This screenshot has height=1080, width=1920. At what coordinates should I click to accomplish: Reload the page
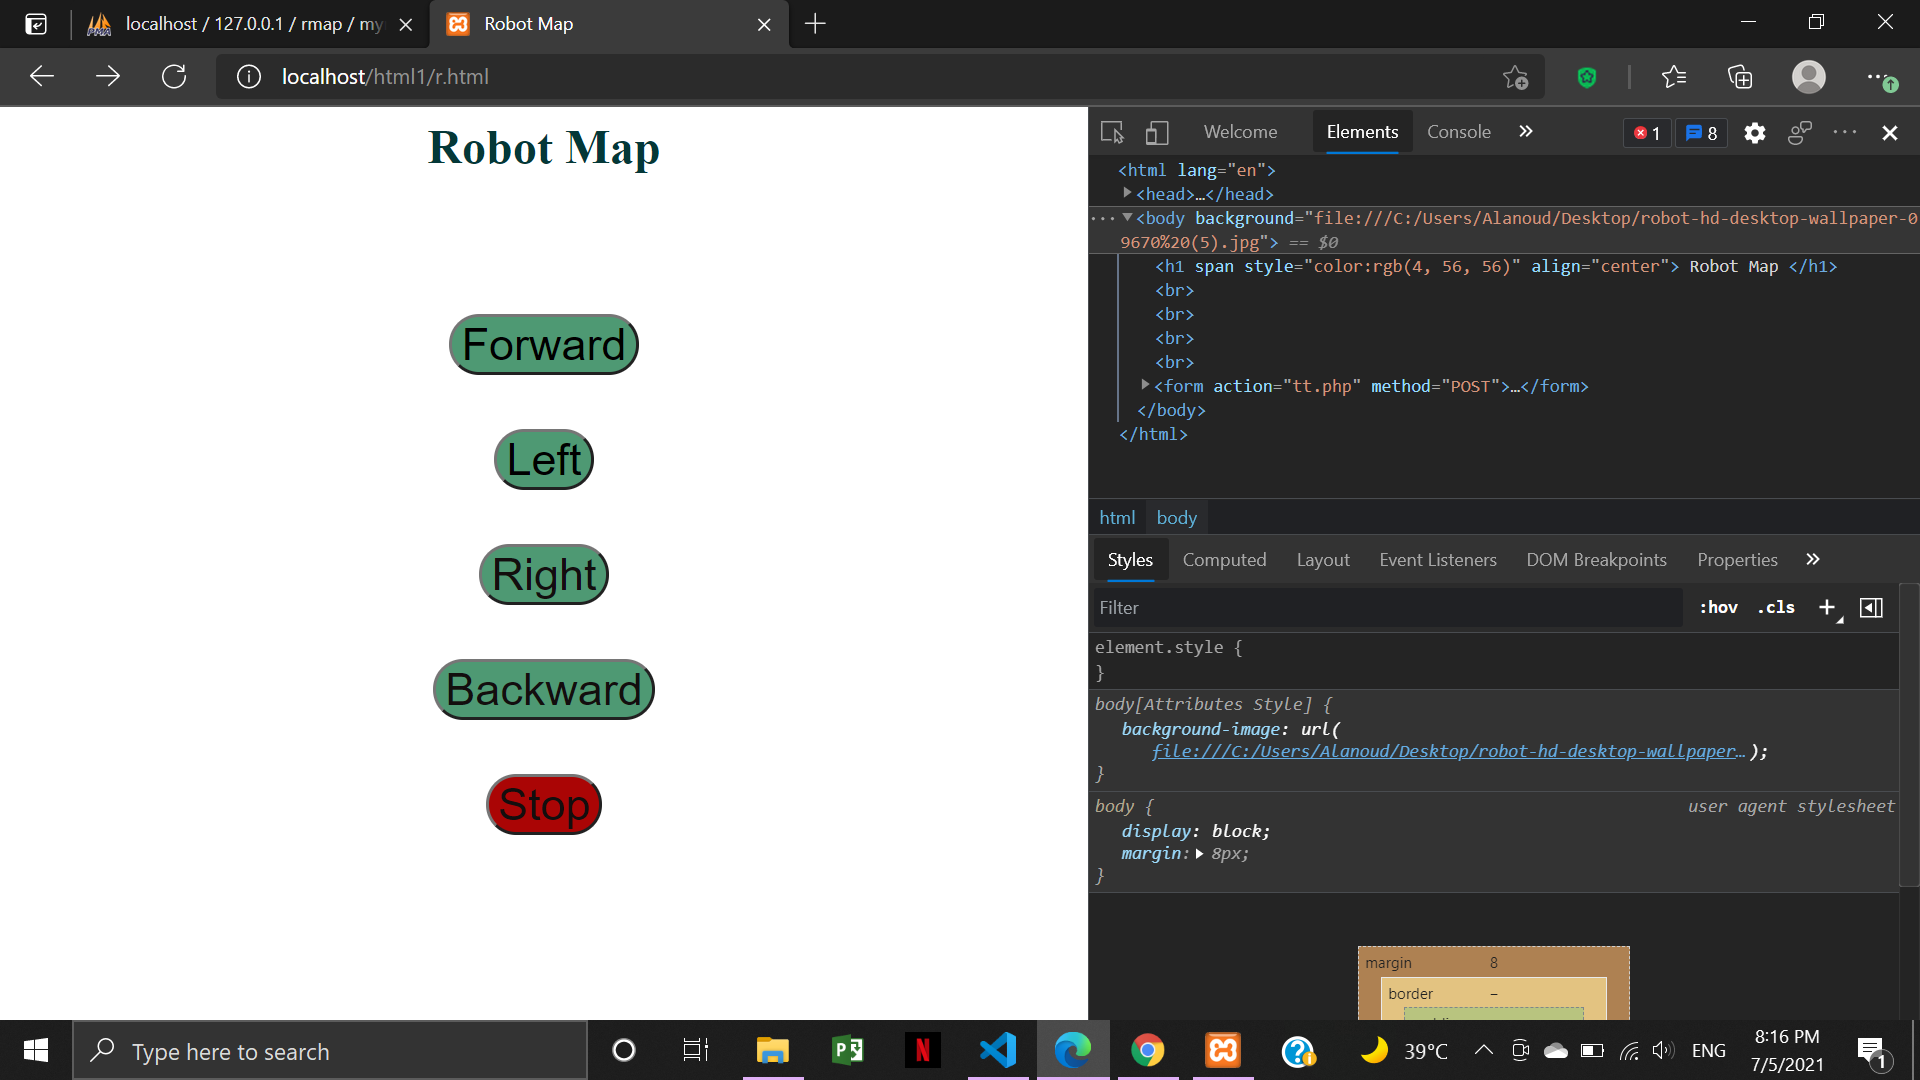click(174, 76)
